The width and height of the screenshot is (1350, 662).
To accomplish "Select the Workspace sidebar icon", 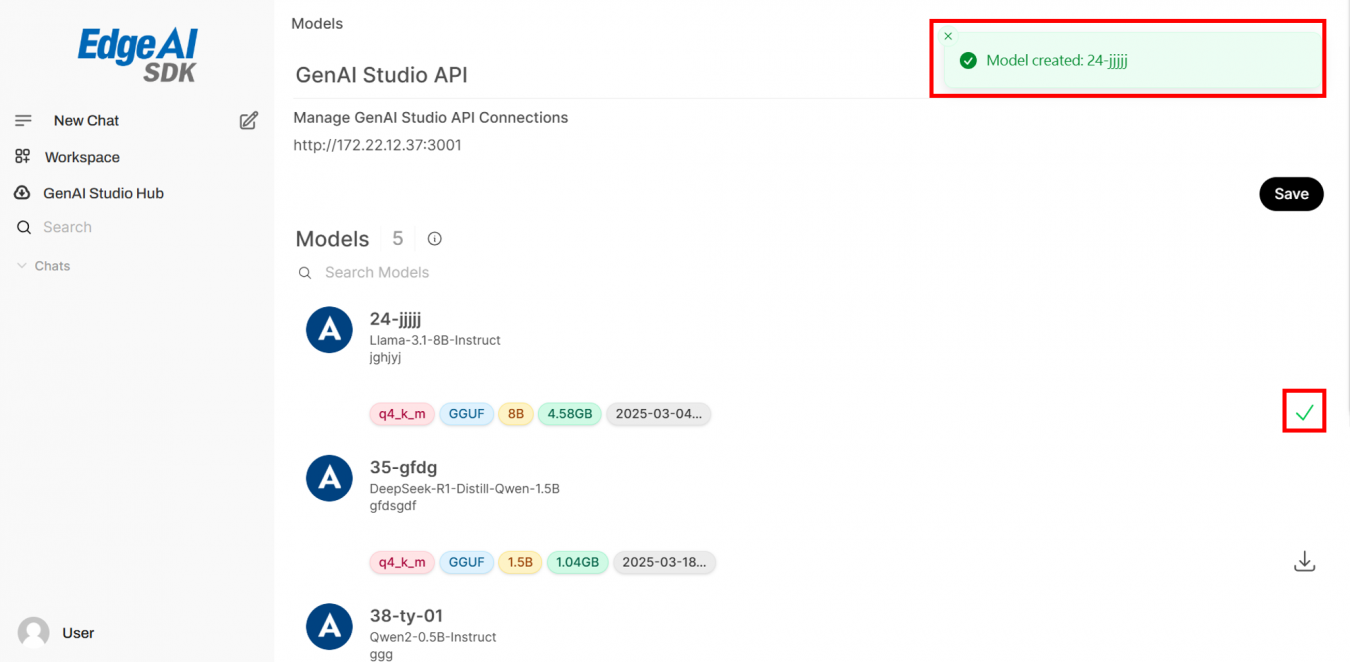I will point(23,156).
